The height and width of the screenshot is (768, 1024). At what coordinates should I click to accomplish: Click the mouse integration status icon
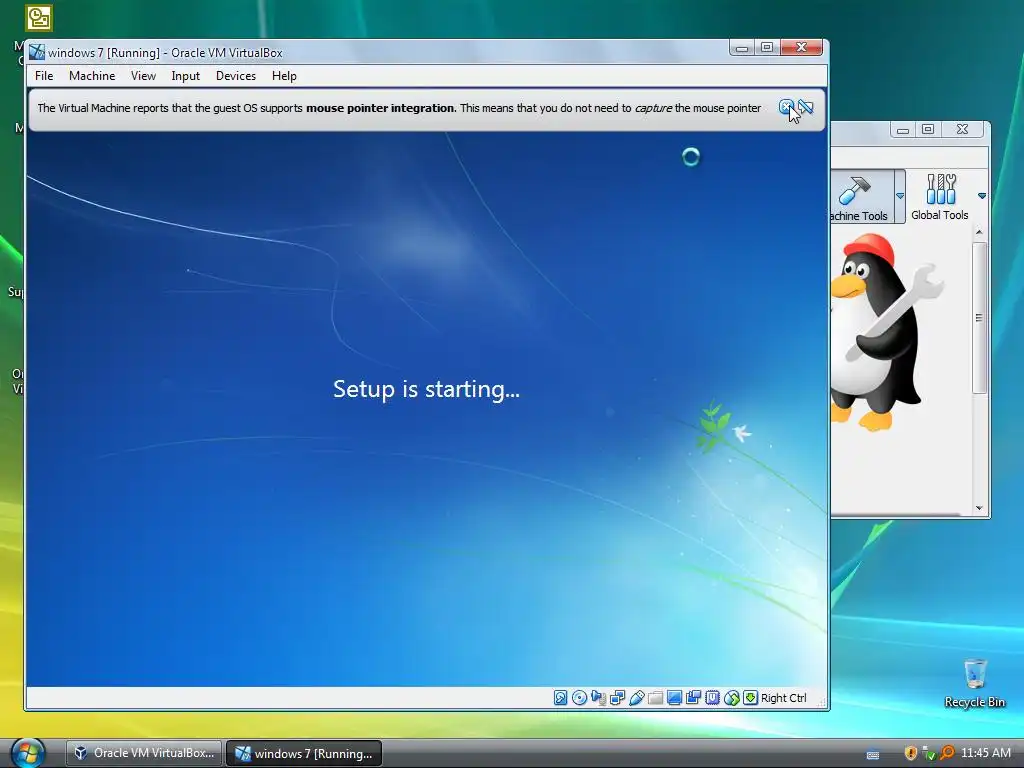(x=731, y=698)
